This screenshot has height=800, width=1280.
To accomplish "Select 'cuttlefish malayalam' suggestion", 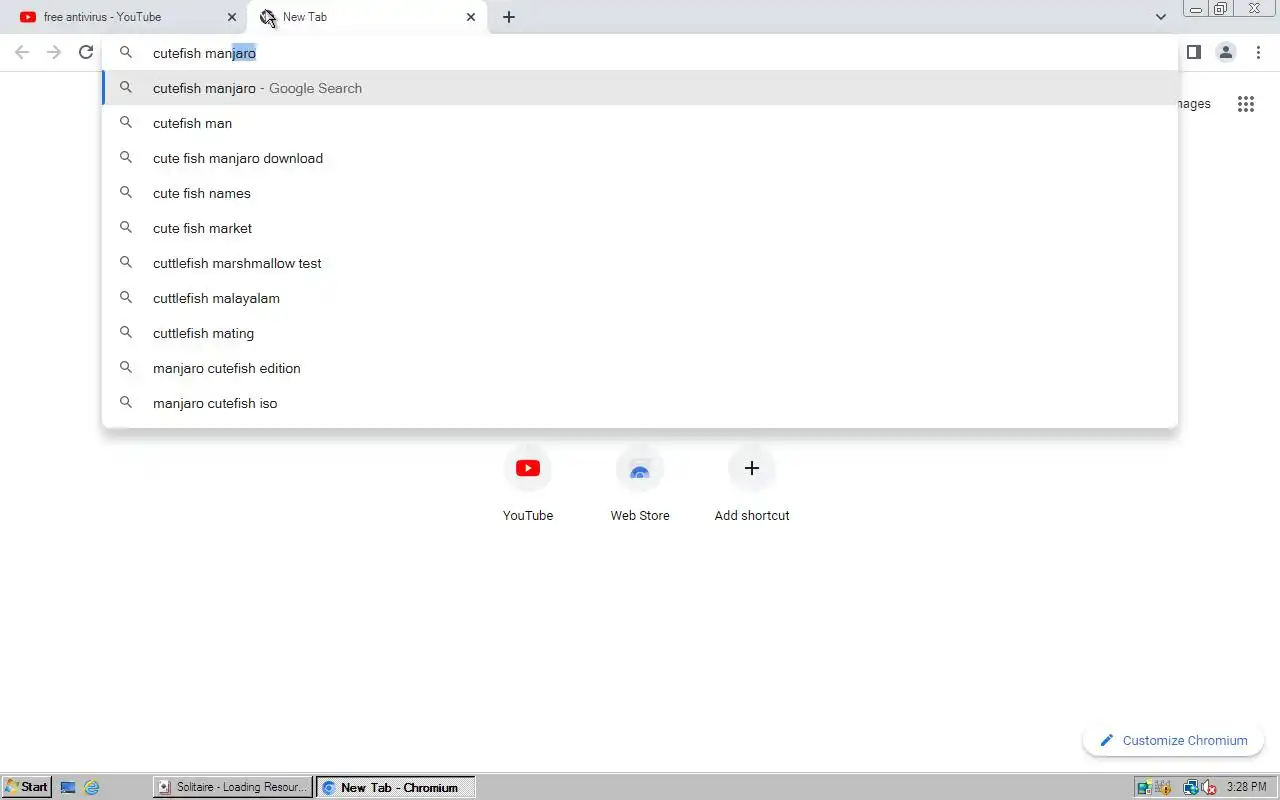I will click(640, 298).
